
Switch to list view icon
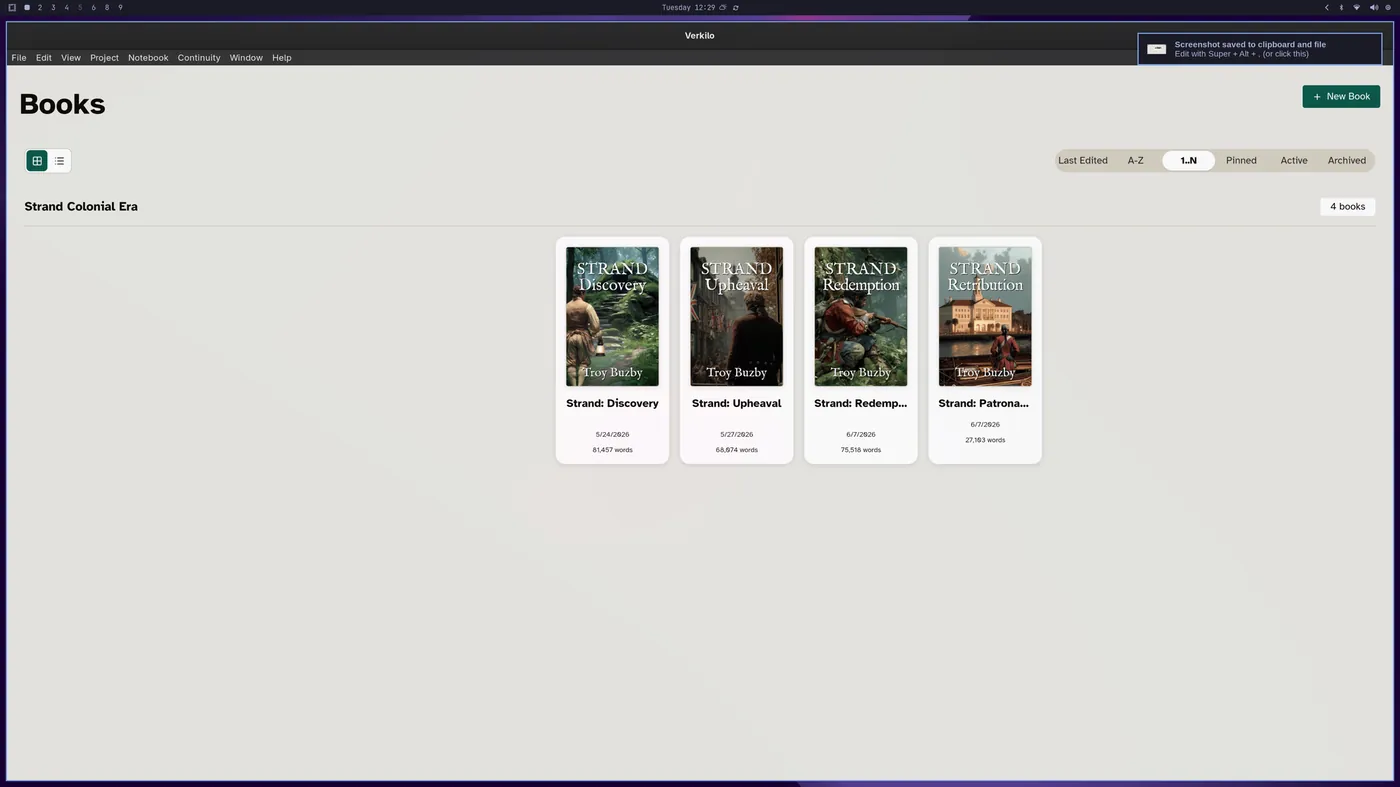point(60,161)
